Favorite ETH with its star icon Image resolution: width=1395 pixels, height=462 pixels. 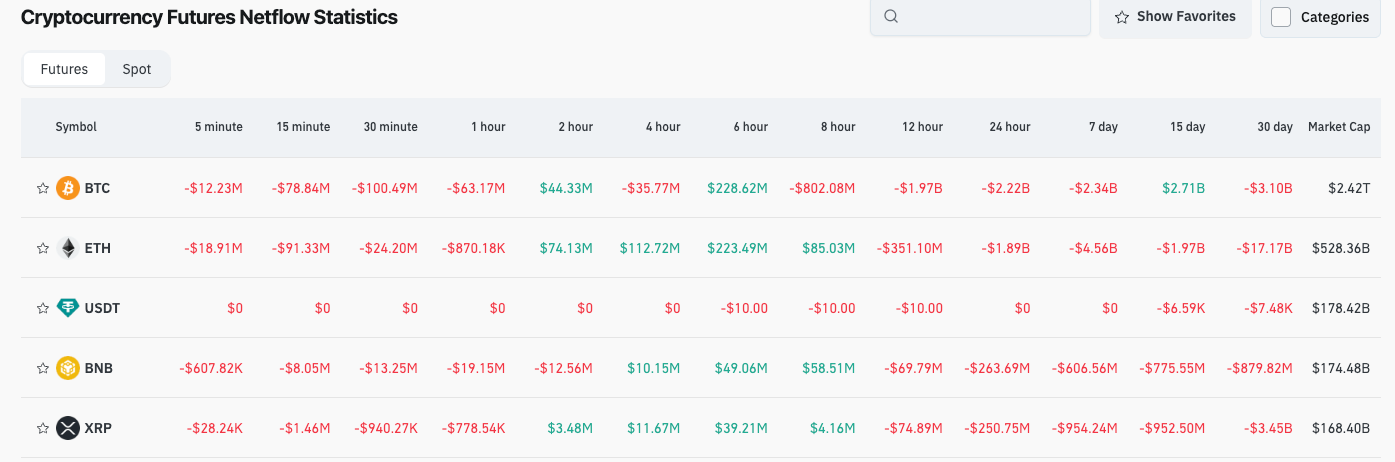click(42, 248)
